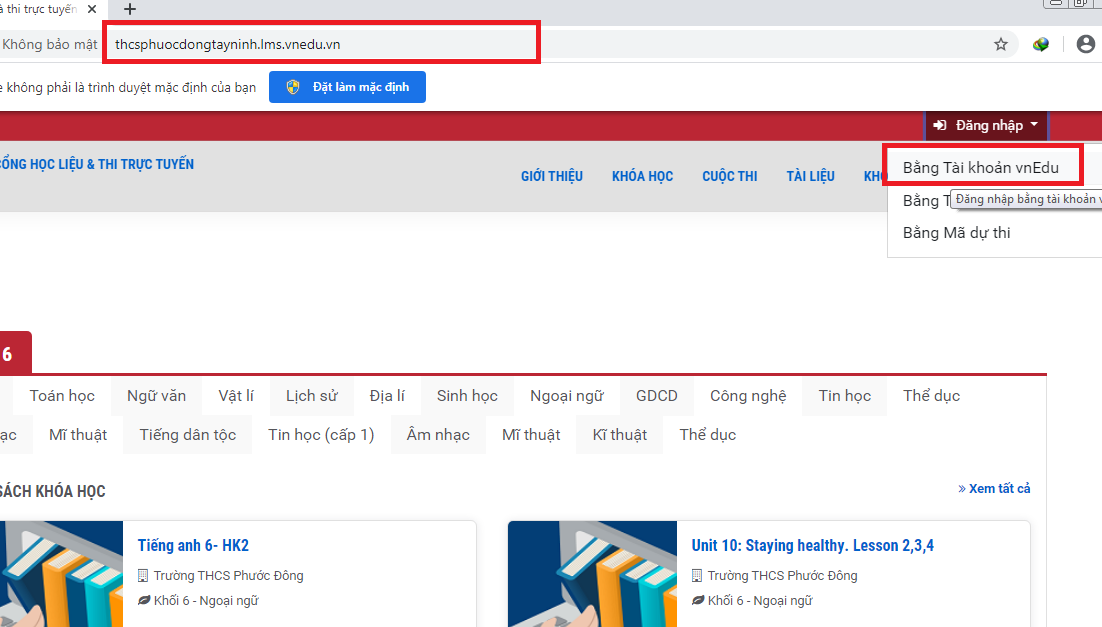Select the Tin học (cấp 1) tab
The width and height of the screenshot is (1102, 627).
click(321, 435)
